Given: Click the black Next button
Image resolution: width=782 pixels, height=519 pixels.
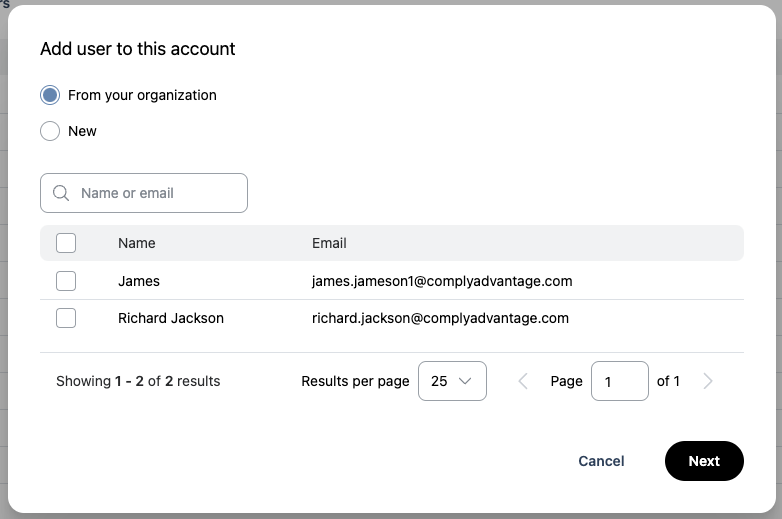Looking at the screenshot, I should click(x=704, y=461).
